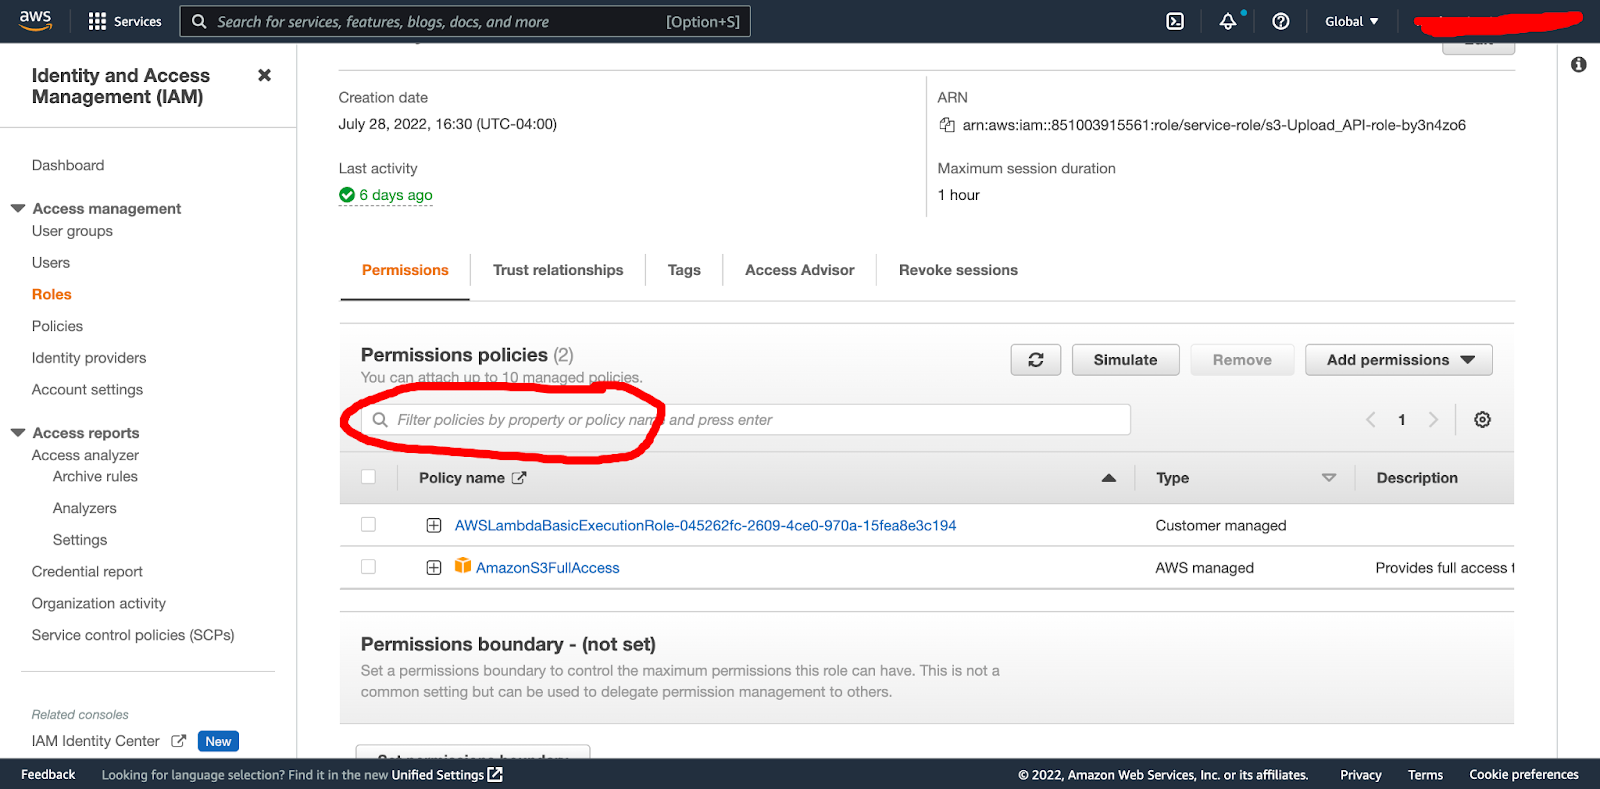Viewport: 1600px width, 789px height.
Task: Click the filter search magnifier icon
Action: (x=380, y=420)
